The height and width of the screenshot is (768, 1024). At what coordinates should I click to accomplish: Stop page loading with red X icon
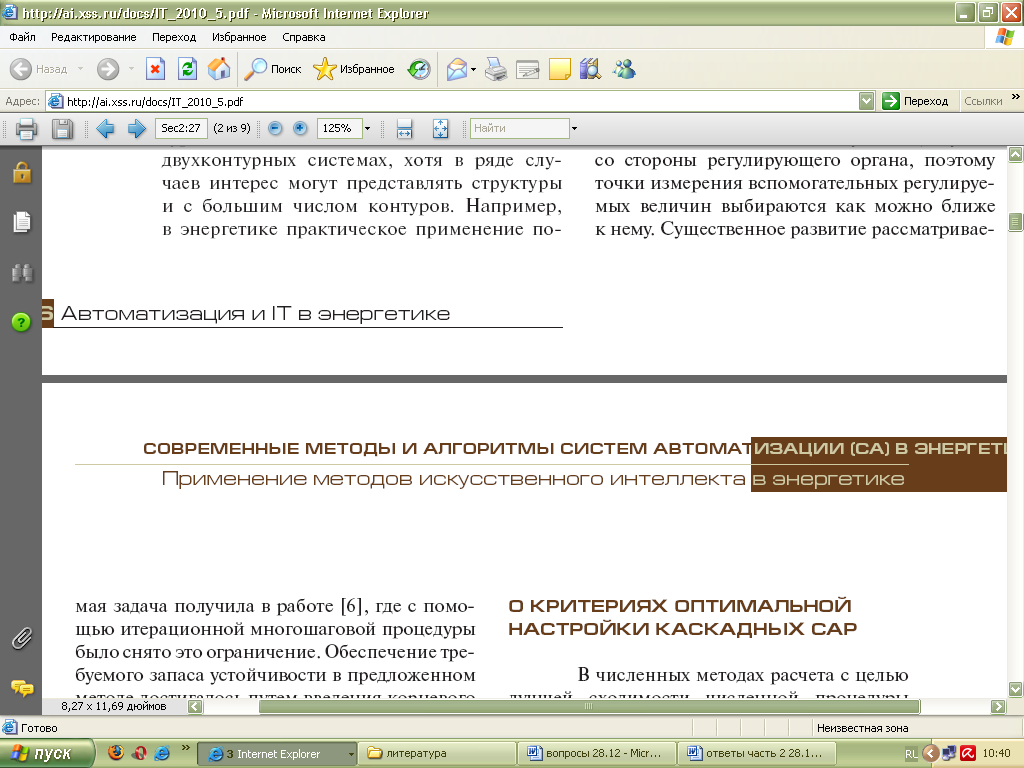155,69
